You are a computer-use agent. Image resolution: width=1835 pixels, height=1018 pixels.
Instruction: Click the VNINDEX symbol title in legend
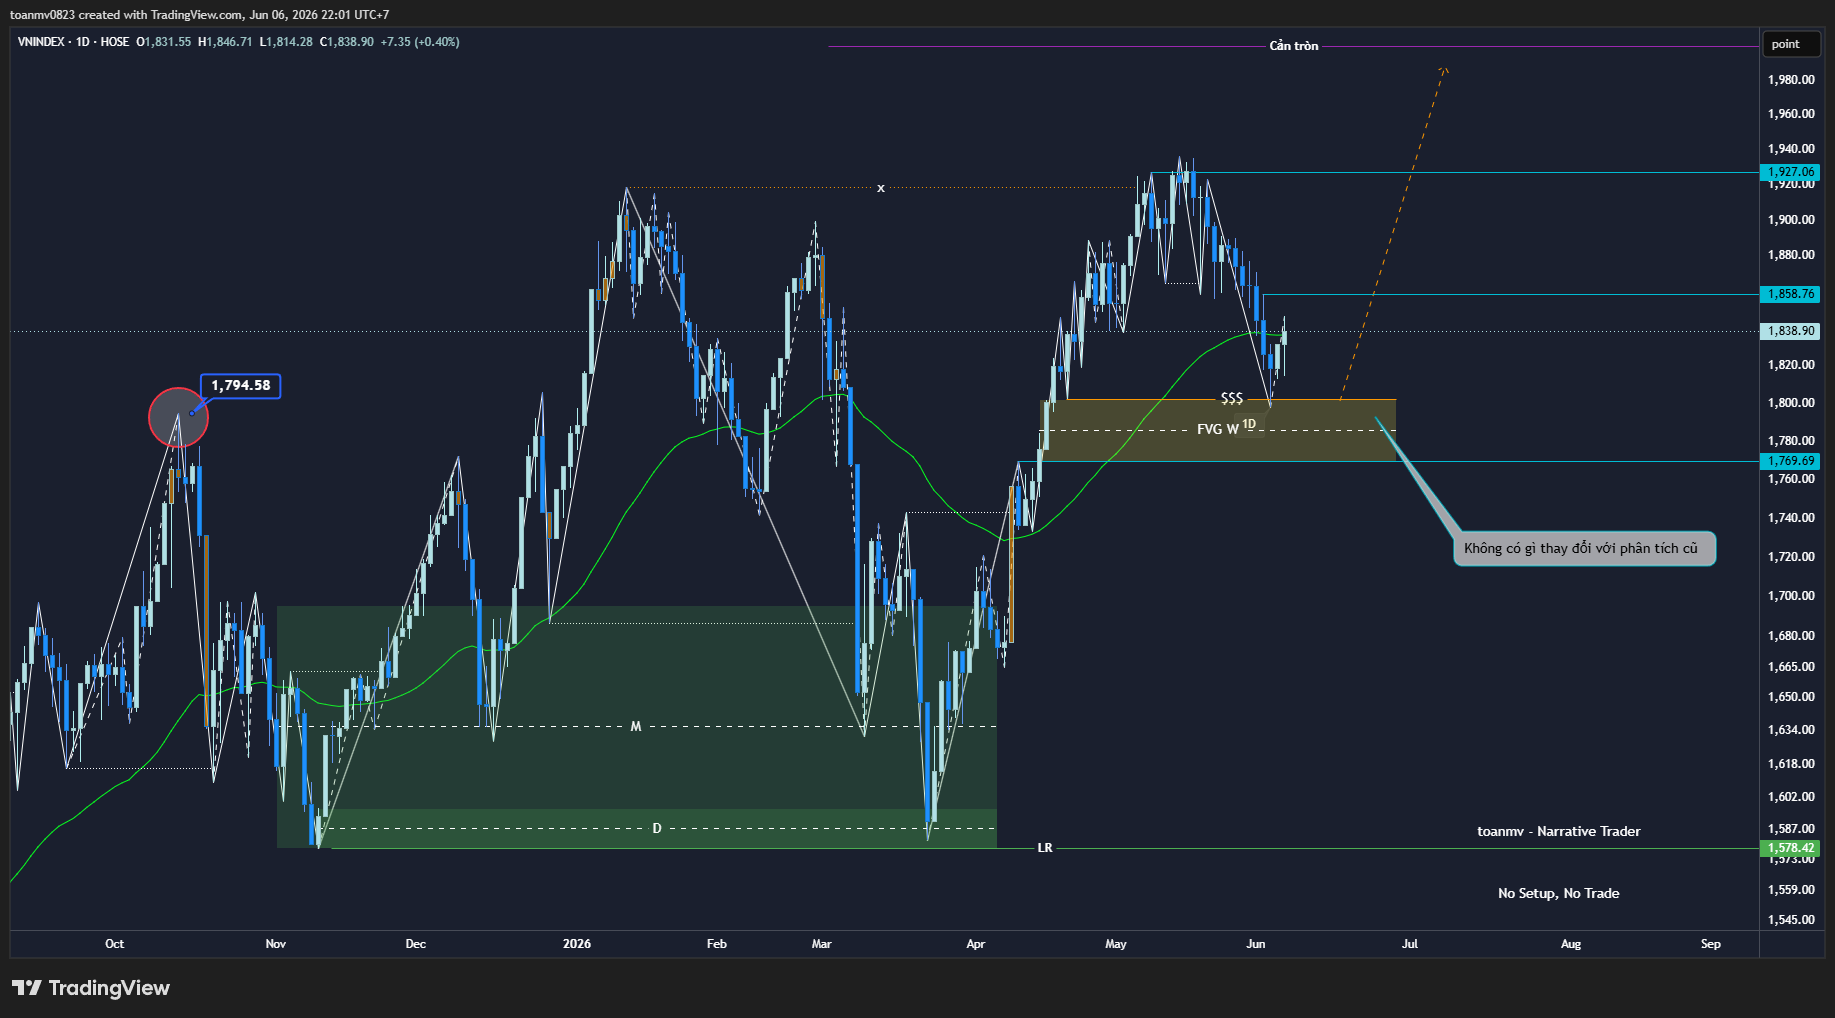click(x=41, y=42)
